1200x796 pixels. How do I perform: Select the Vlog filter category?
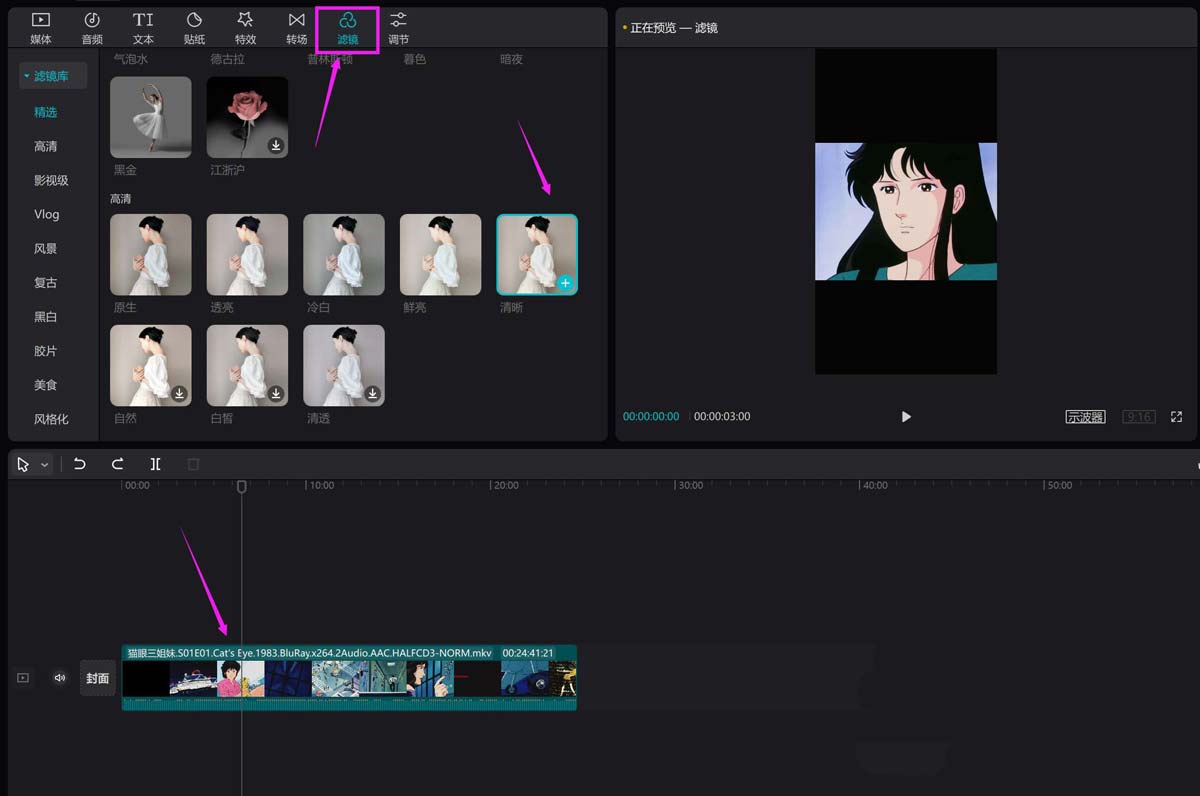[x=47, y=214]
